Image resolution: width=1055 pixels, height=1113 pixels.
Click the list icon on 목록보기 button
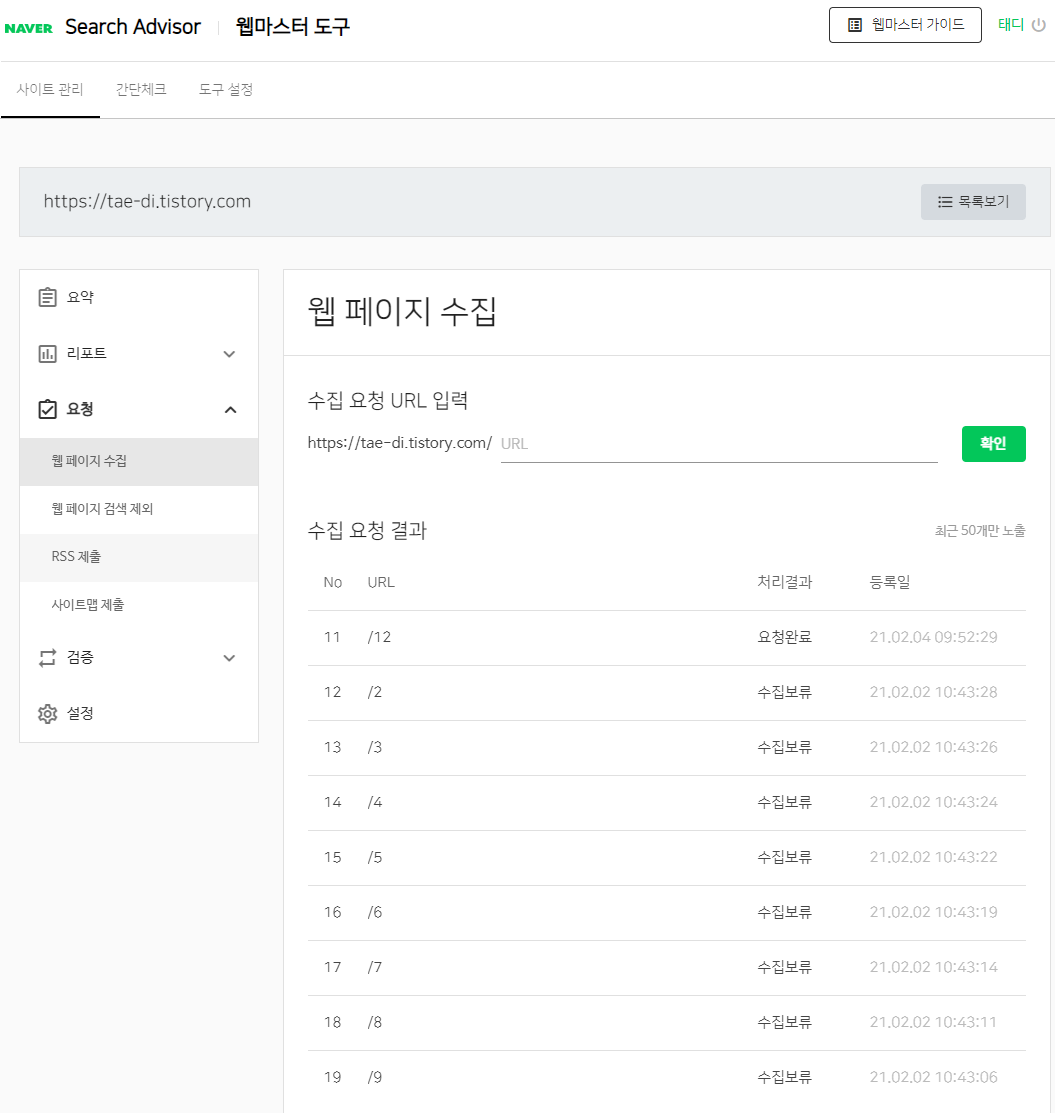944,202
